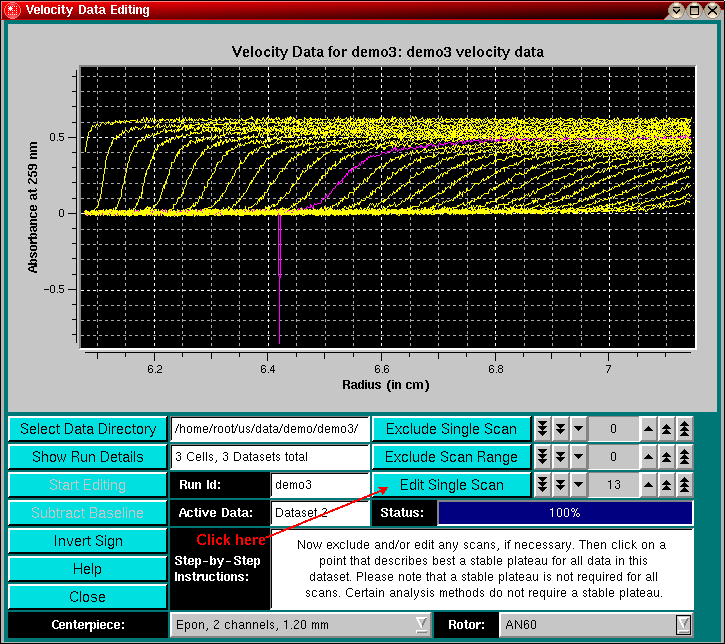The height and width of the screenshot is (644, 725).
Task: Click the application icon in the title bar
Action: tap(12, 10)
